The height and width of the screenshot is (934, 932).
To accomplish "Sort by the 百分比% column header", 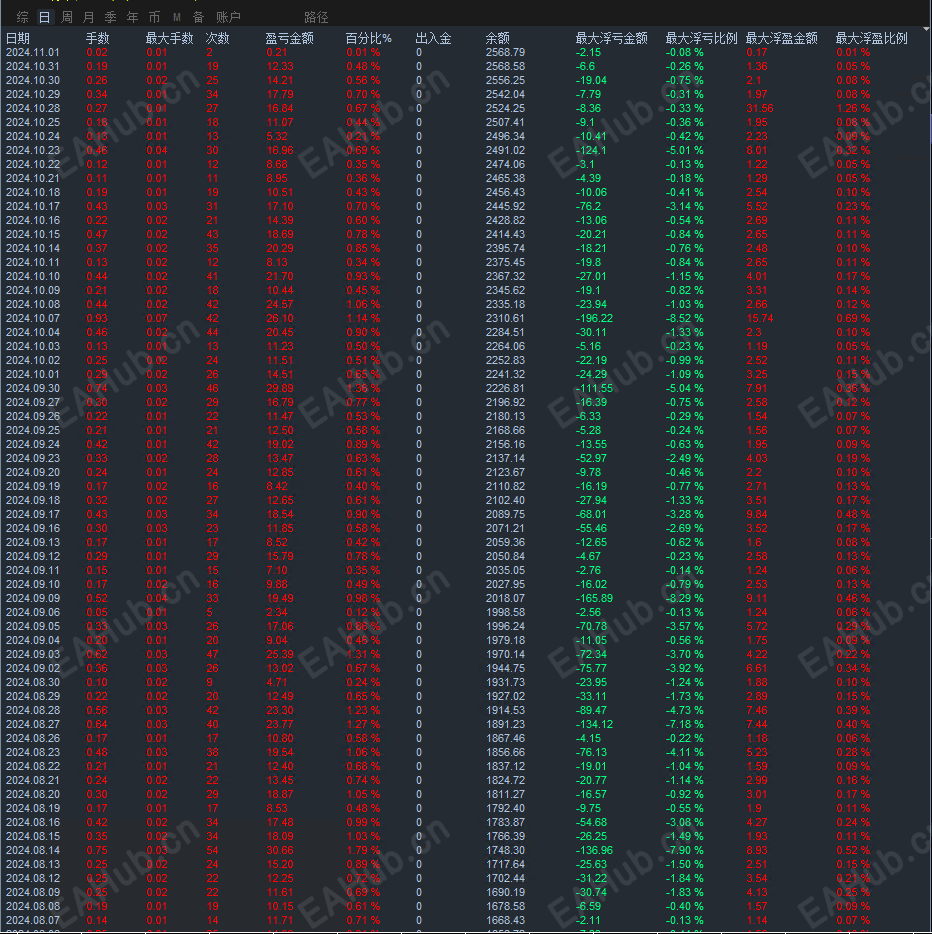I will pos(369,39).
